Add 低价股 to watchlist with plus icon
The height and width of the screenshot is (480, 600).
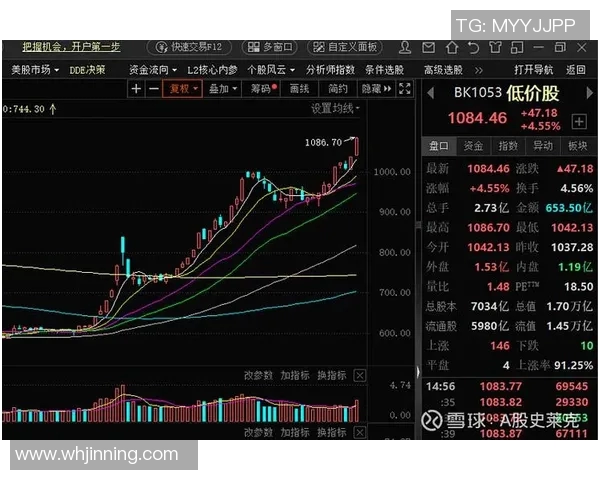(x=578, y=121)
